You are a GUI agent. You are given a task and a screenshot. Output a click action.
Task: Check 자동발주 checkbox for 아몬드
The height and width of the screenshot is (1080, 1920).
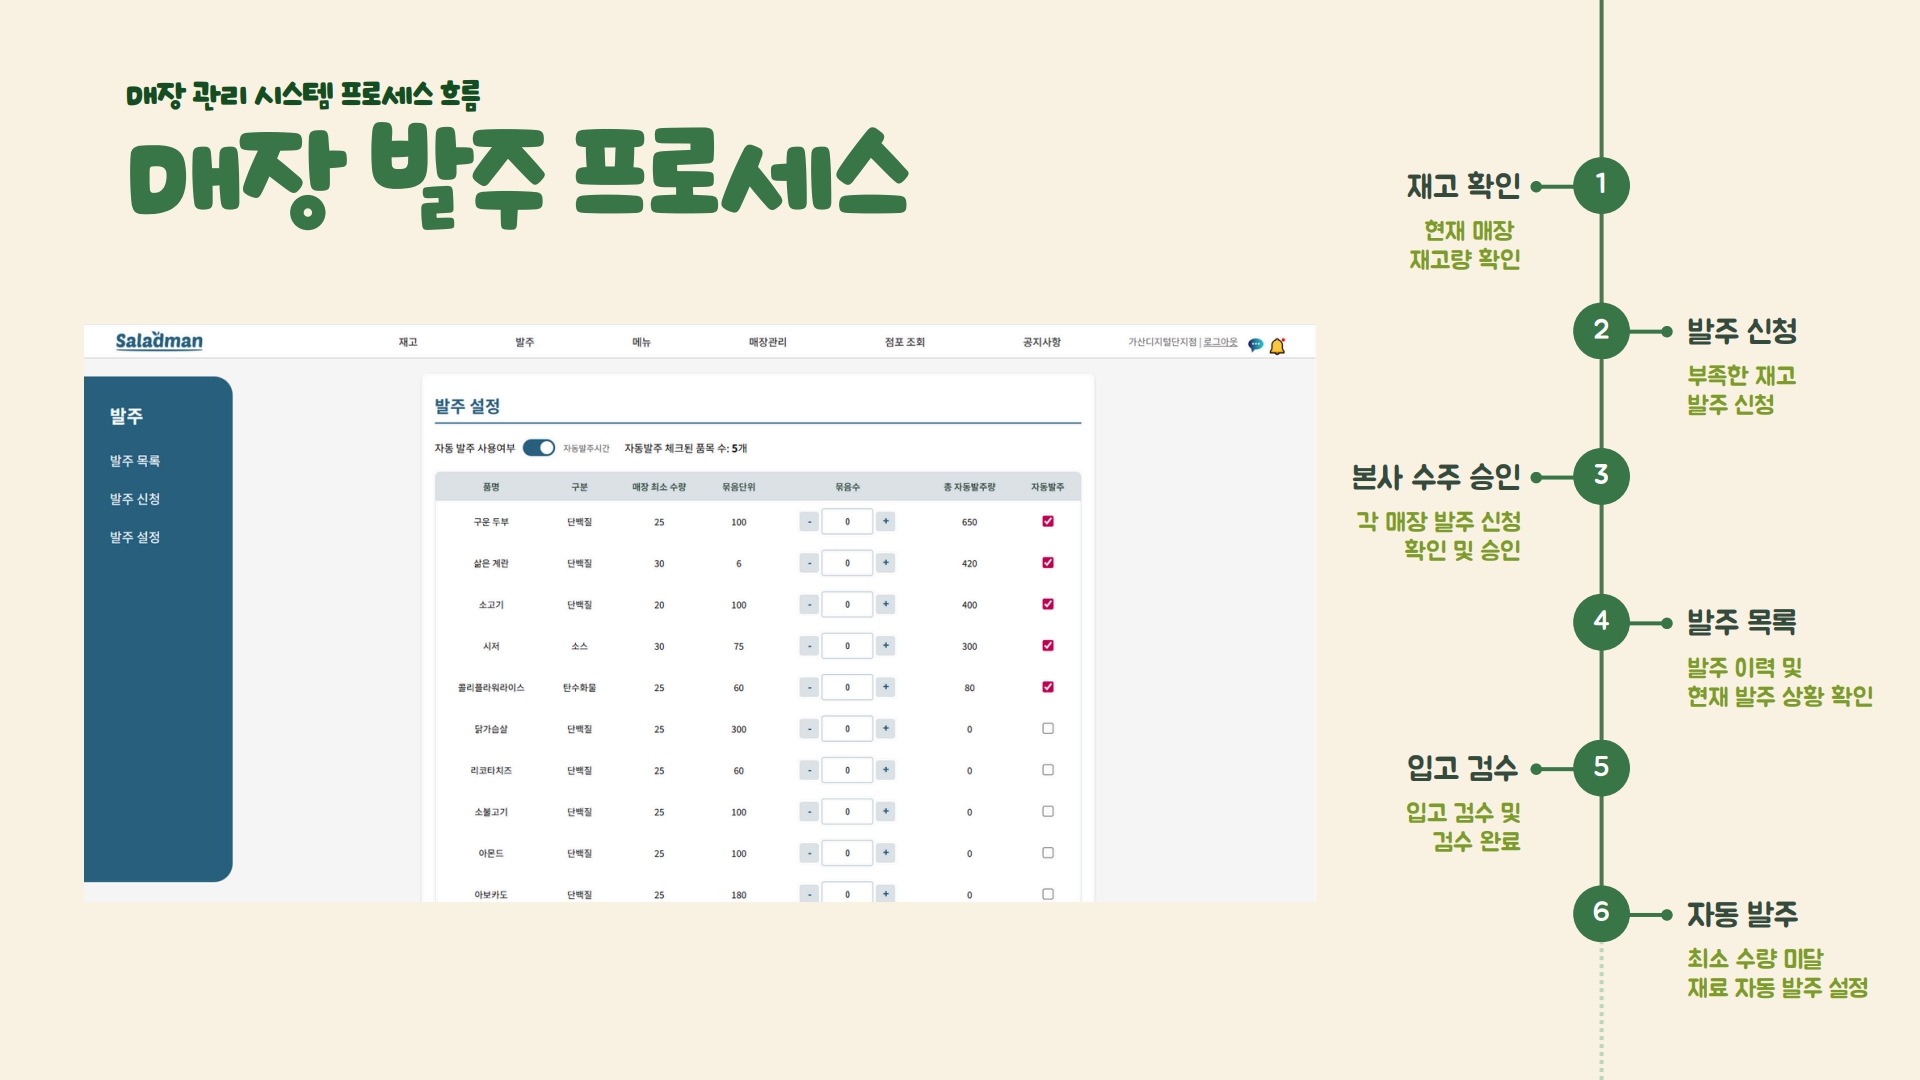coord(1048,853)
